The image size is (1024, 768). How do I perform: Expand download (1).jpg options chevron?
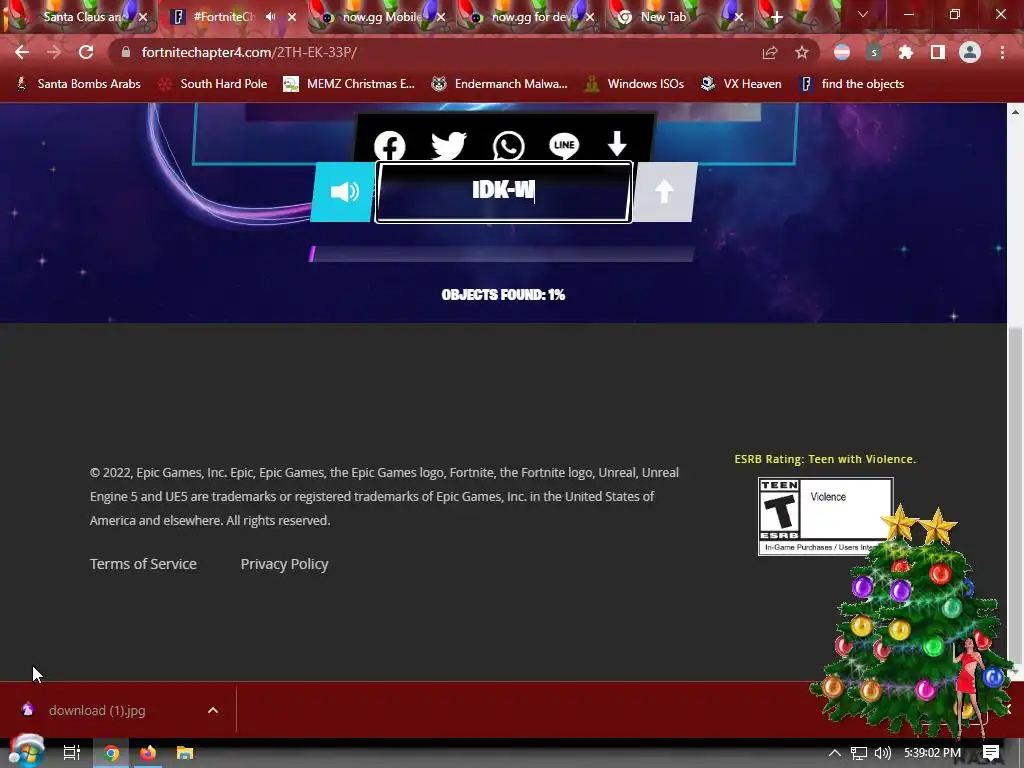point(213,710)
